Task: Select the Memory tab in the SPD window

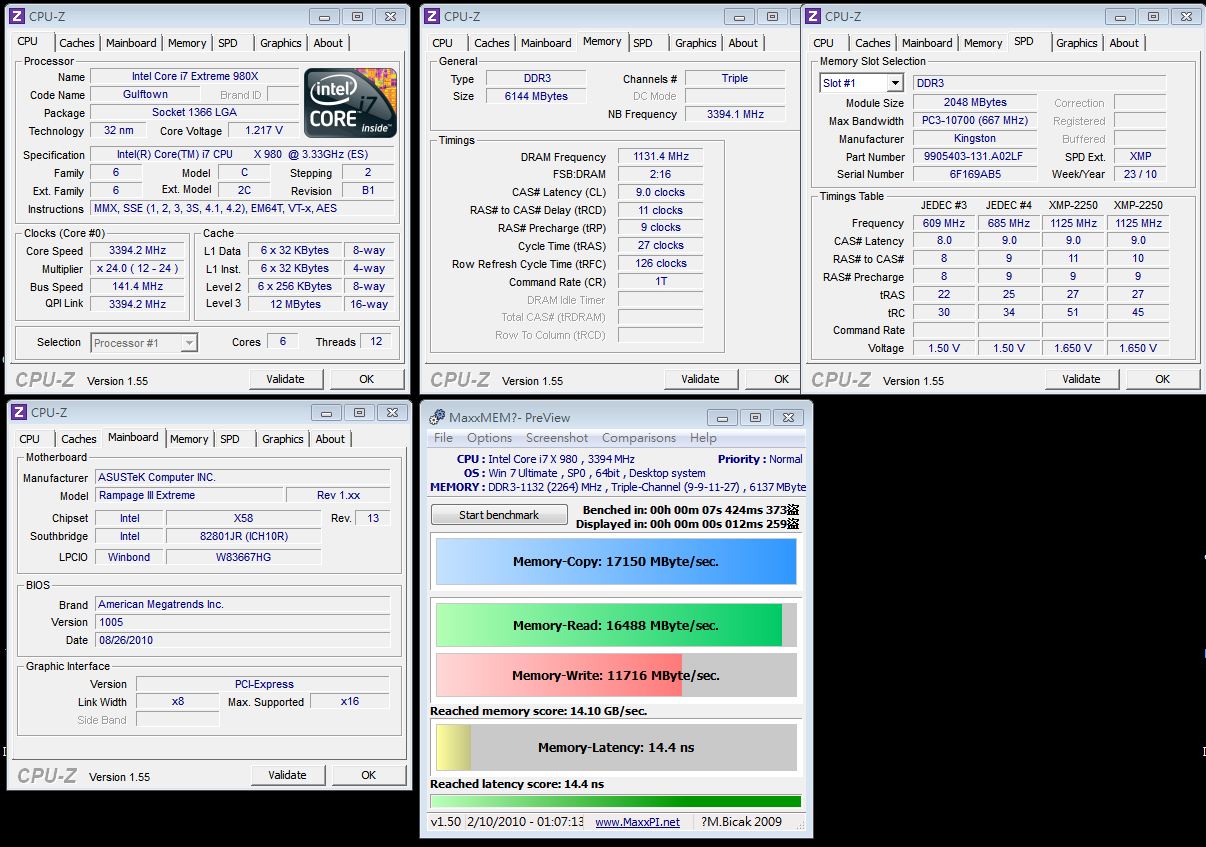Action: tap(983, 43)
